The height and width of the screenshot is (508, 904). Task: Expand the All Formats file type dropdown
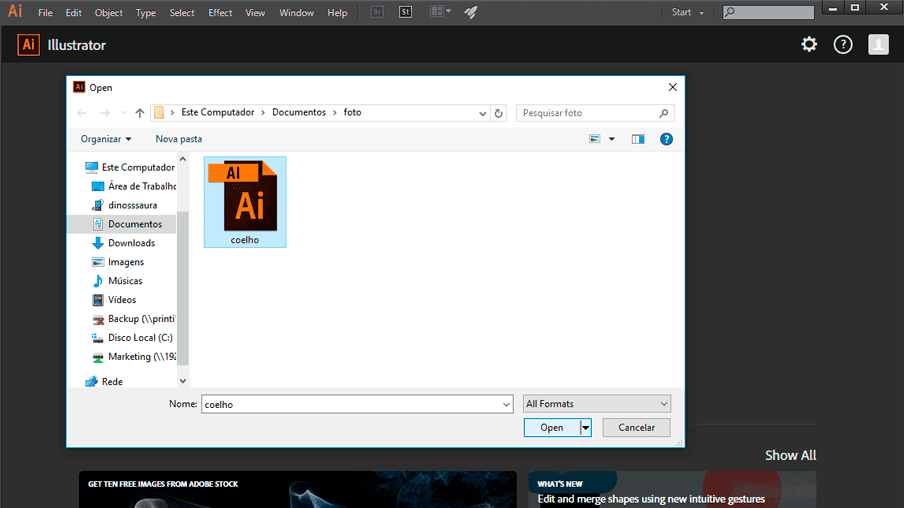coord(597,404)
